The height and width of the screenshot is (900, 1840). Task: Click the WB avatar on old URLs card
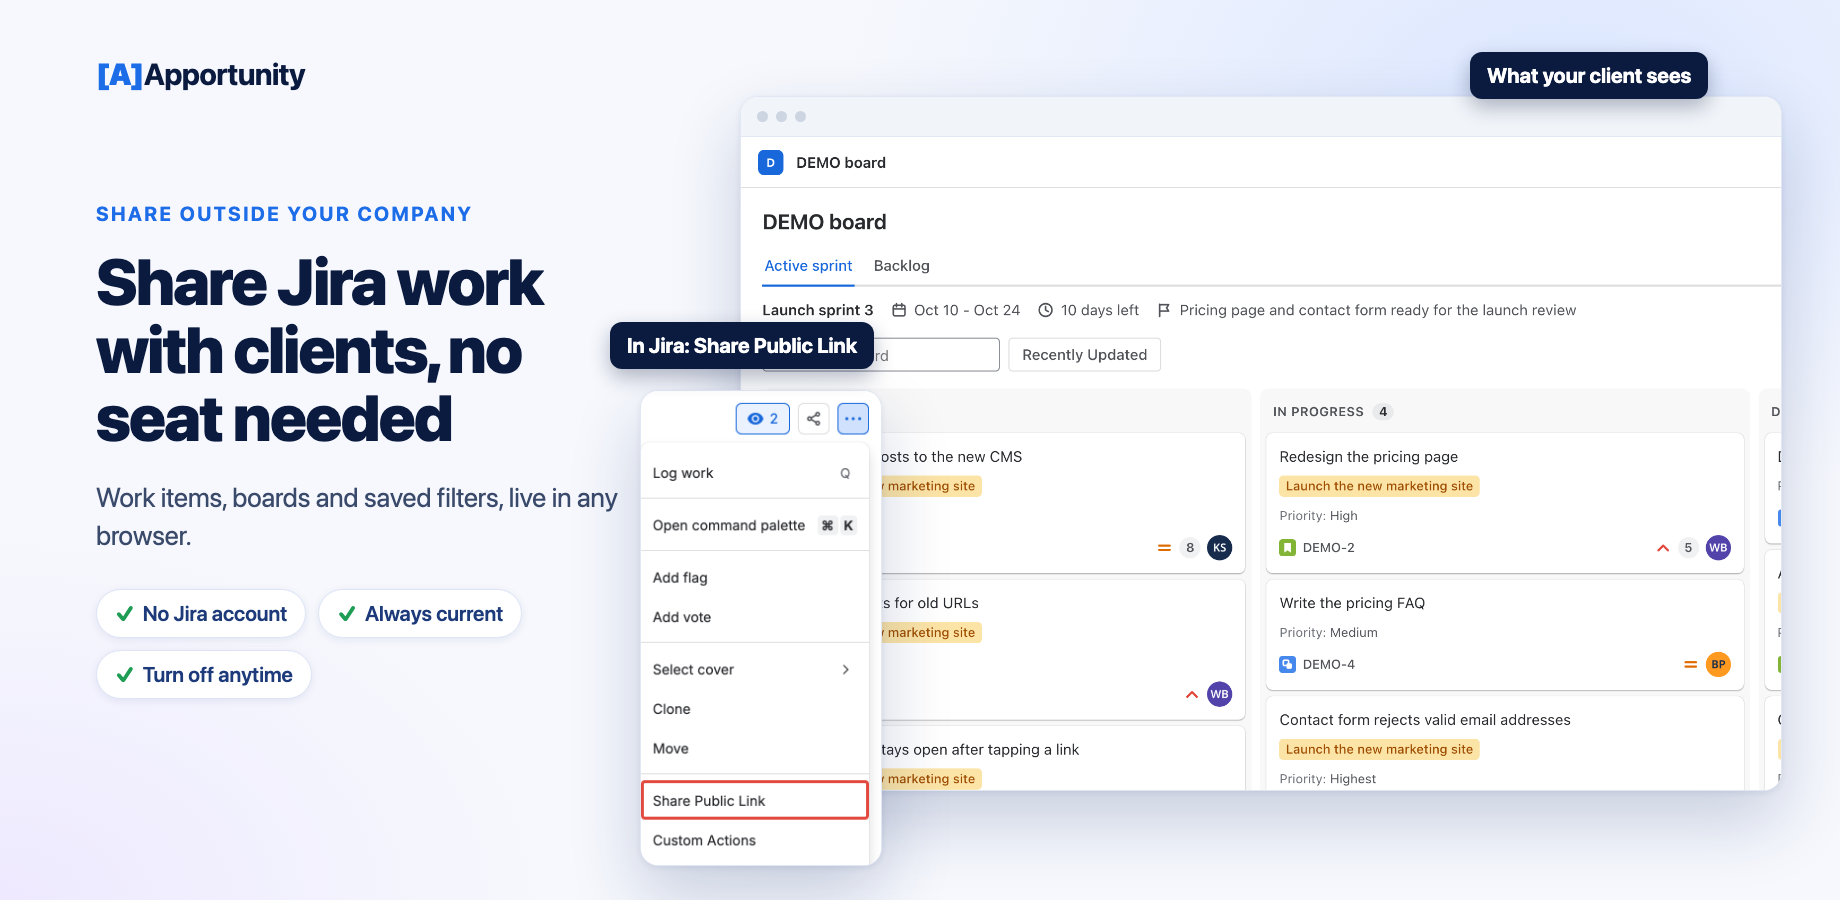coord(1219,694)
